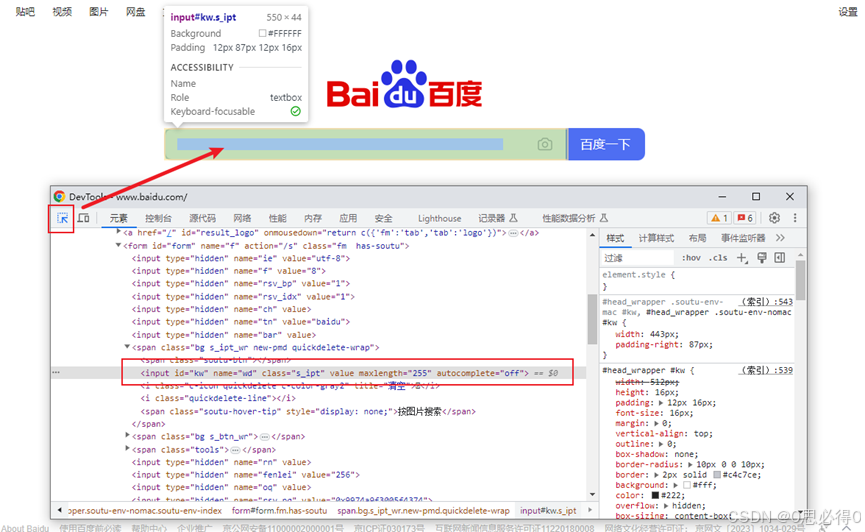Expand span bg s_btn_wr node

[x=127, y=436]
